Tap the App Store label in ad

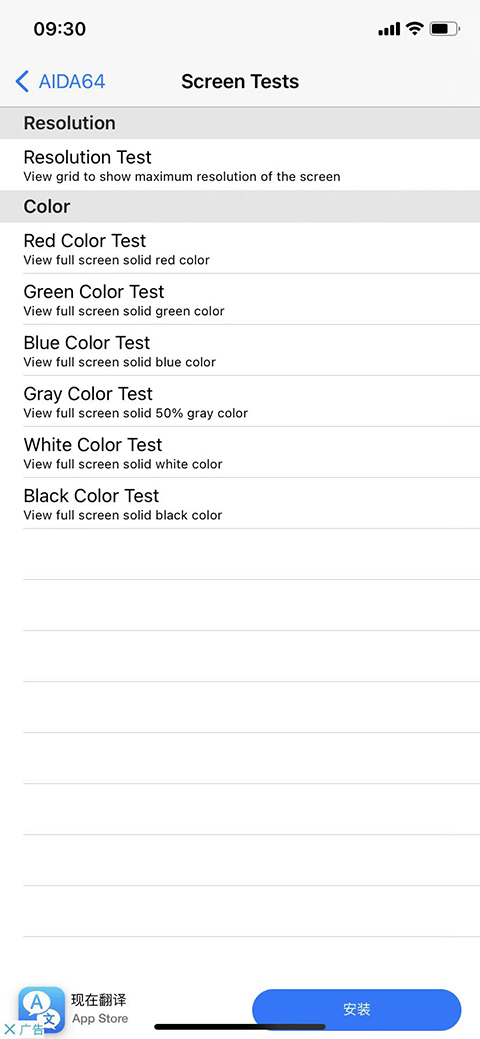tap(100, 1018)
